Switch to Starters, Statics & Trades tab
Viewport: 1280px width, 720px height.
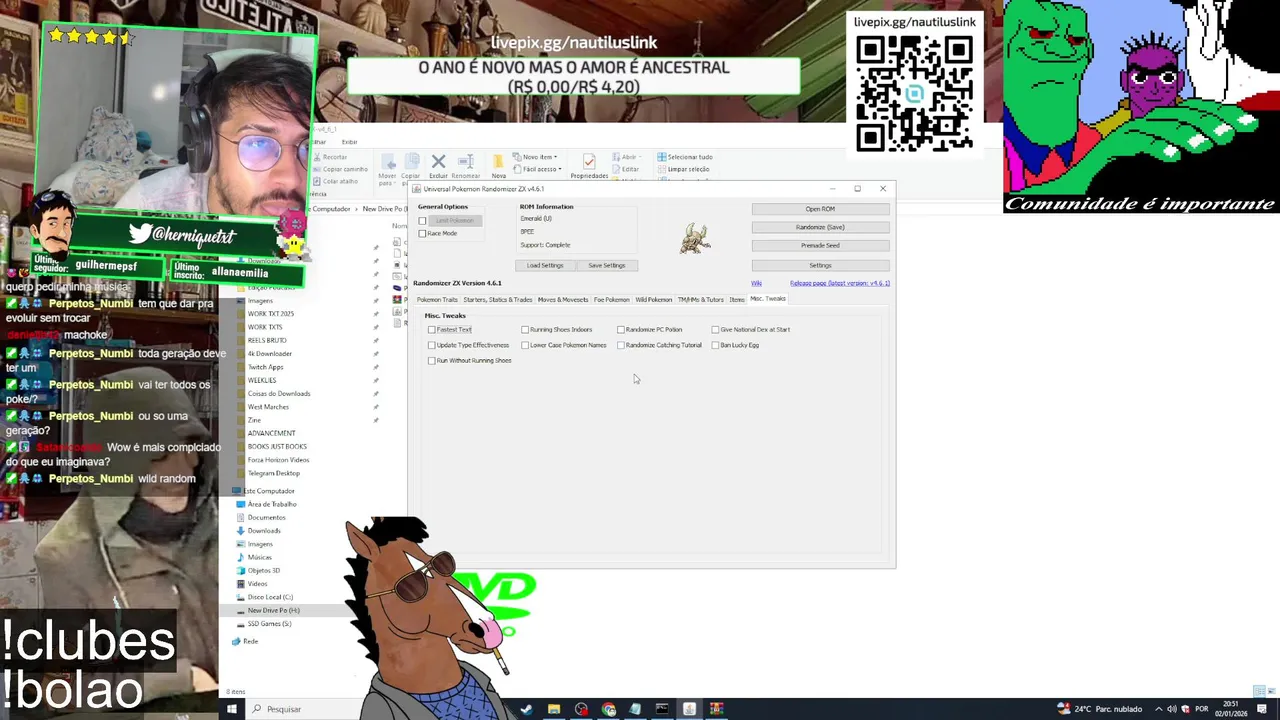pyautogui.click(x=497, y=299)
